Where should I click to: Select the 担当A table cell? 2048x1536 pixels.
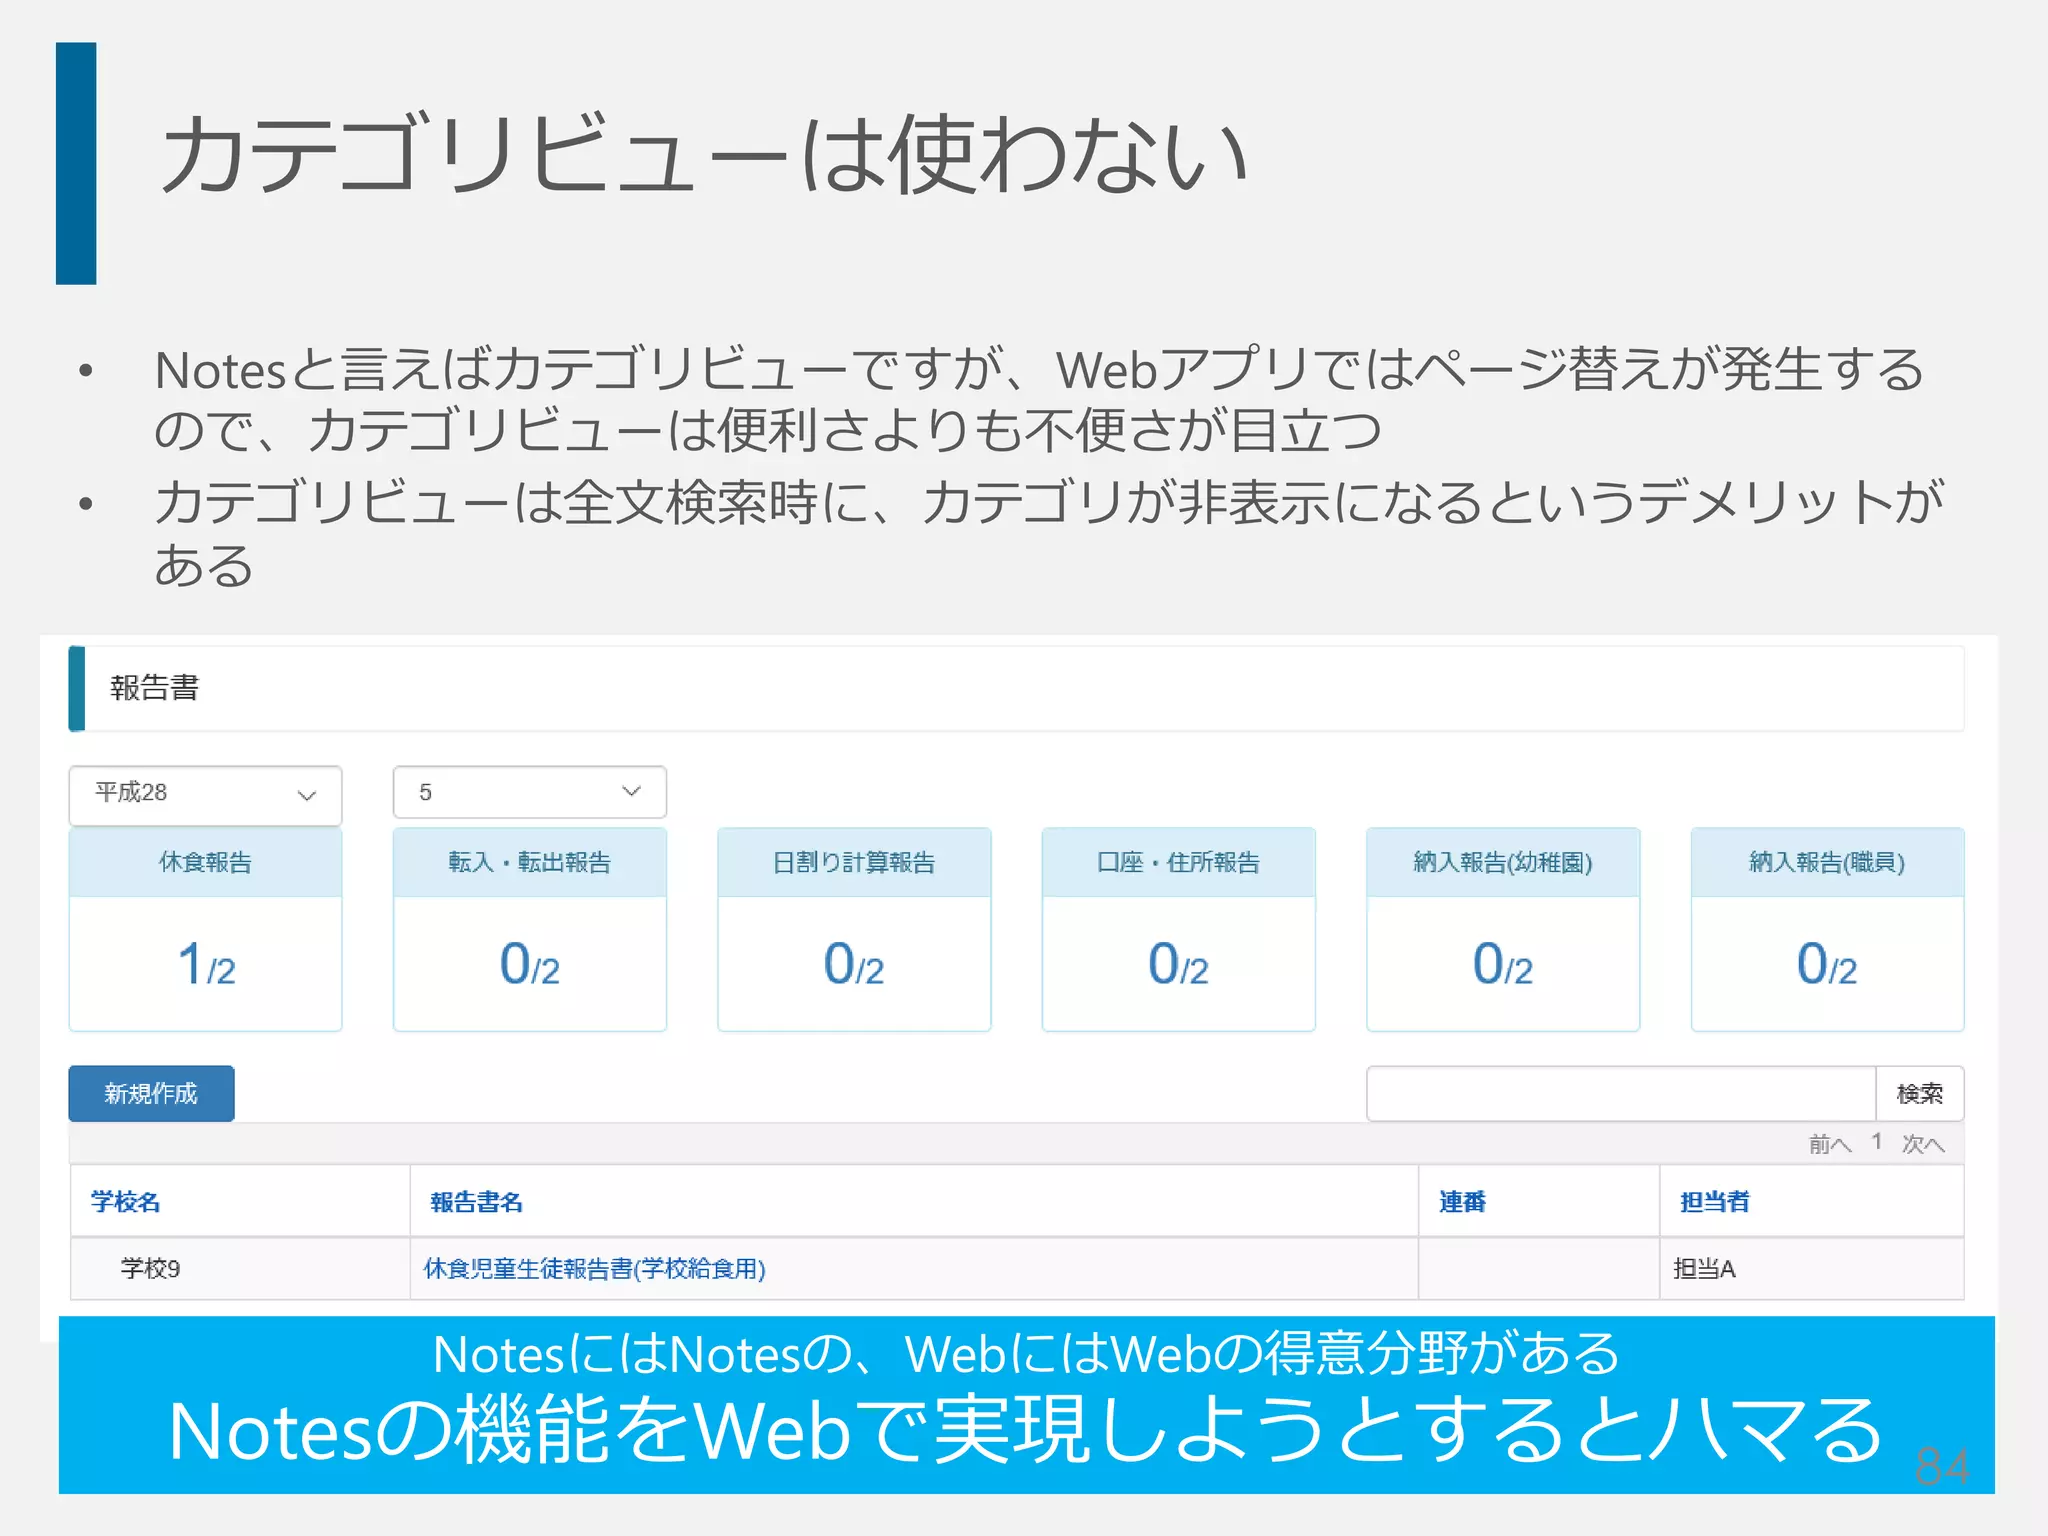(x=1811, y=1269)
